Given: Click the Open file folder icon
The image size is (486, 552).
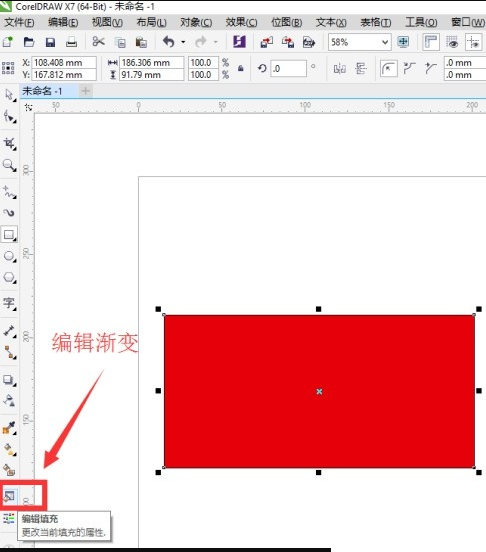Looking at the screenshot, I should (x=29, y=42).
